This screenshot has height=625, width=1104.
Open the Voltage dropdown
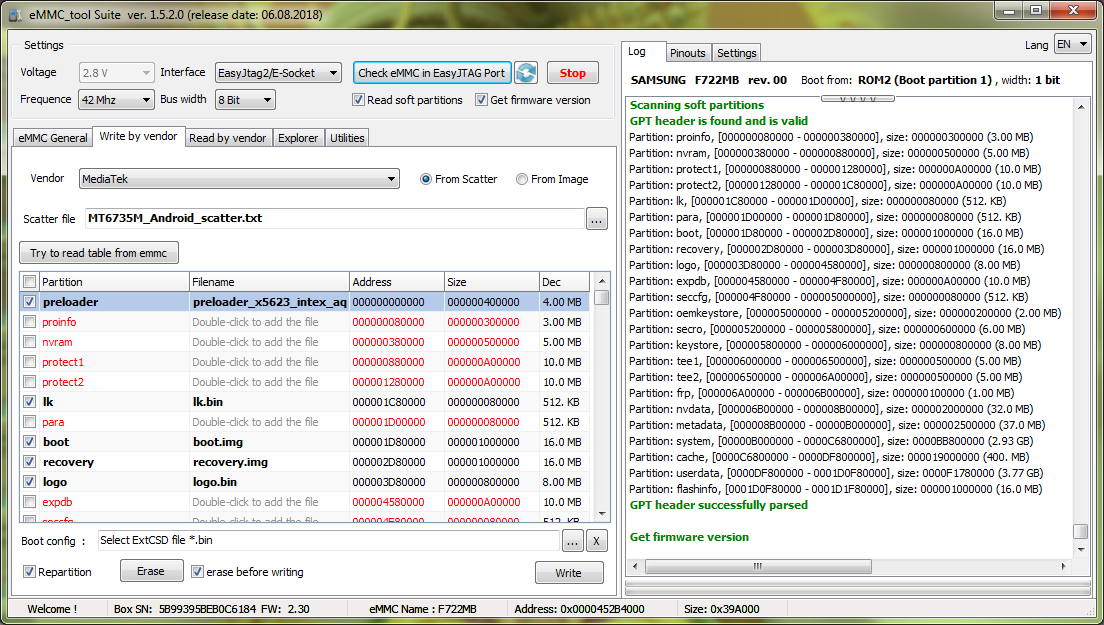click(116, 72)
